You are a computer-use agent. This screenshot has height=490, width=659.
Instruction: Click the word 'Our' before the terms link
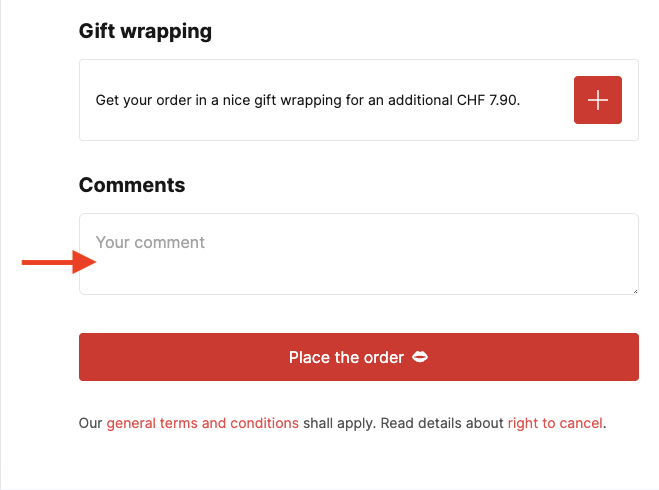(90, 423)
